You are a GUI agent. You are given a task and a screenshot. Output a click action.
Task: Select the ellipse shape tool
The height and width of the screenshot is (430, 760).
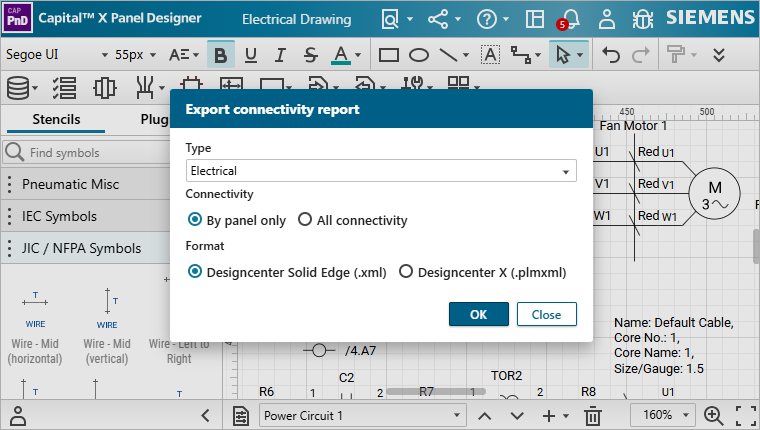pyautogui.click(x=419, y=55)
